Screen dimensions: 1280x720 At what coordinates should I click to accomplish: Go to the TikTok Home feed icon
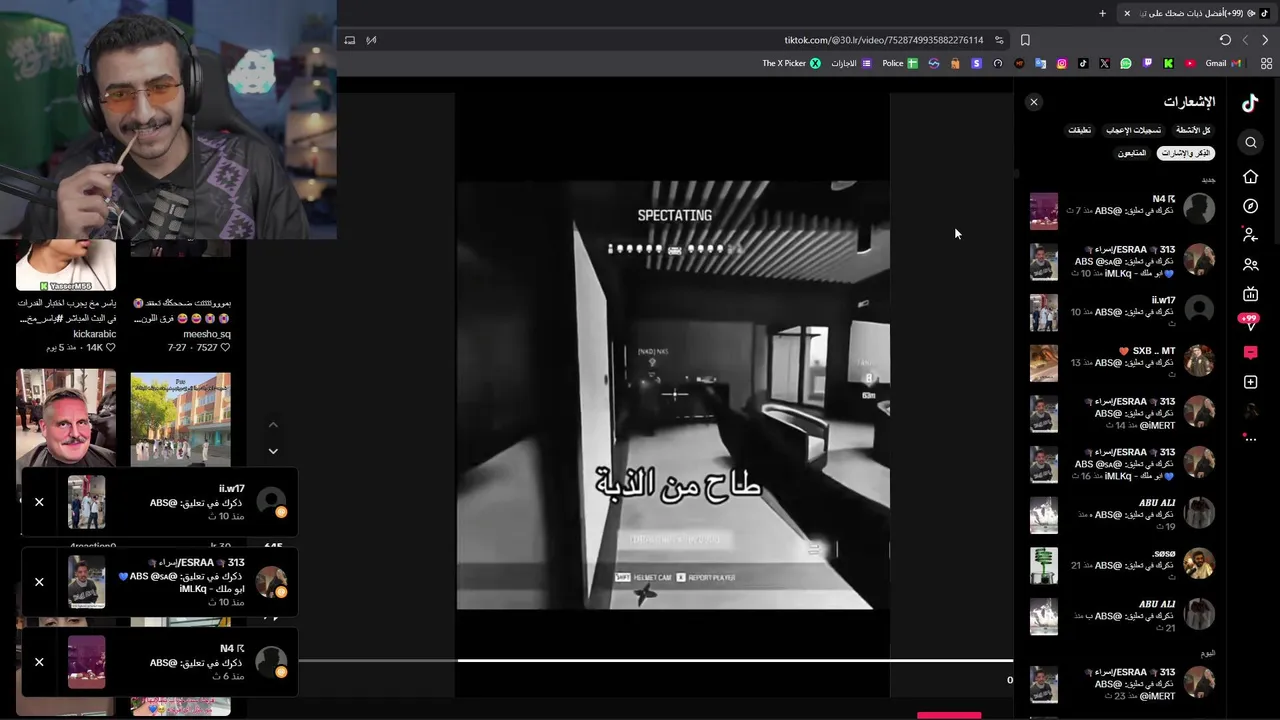1250,177
